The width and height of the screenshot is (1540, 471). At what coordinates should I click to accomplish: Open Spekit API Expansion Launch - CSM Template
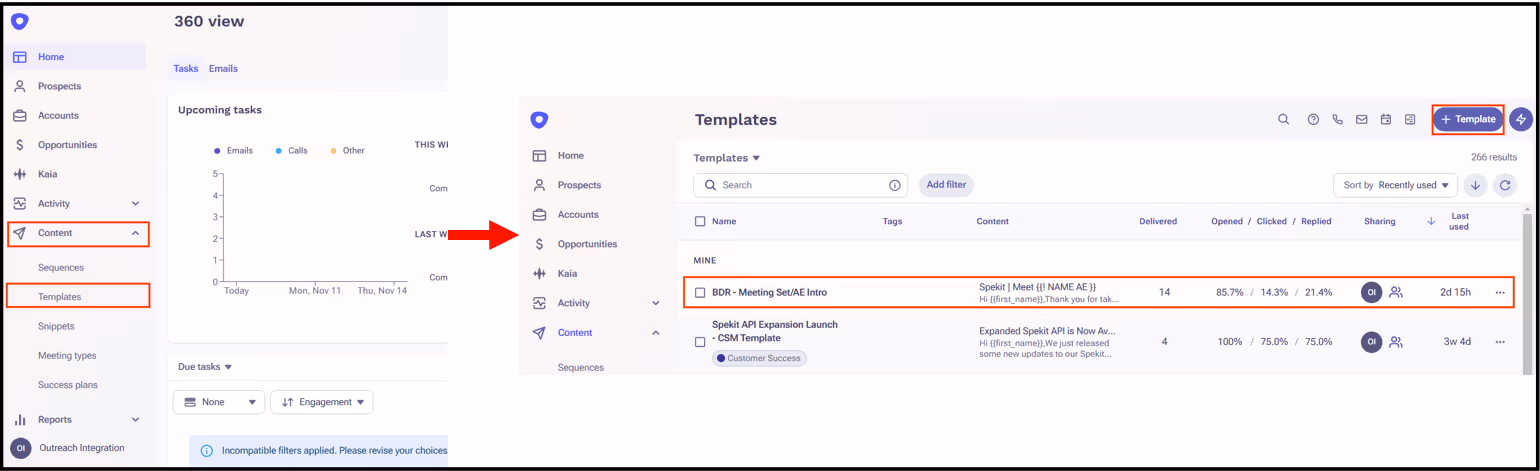775,331
